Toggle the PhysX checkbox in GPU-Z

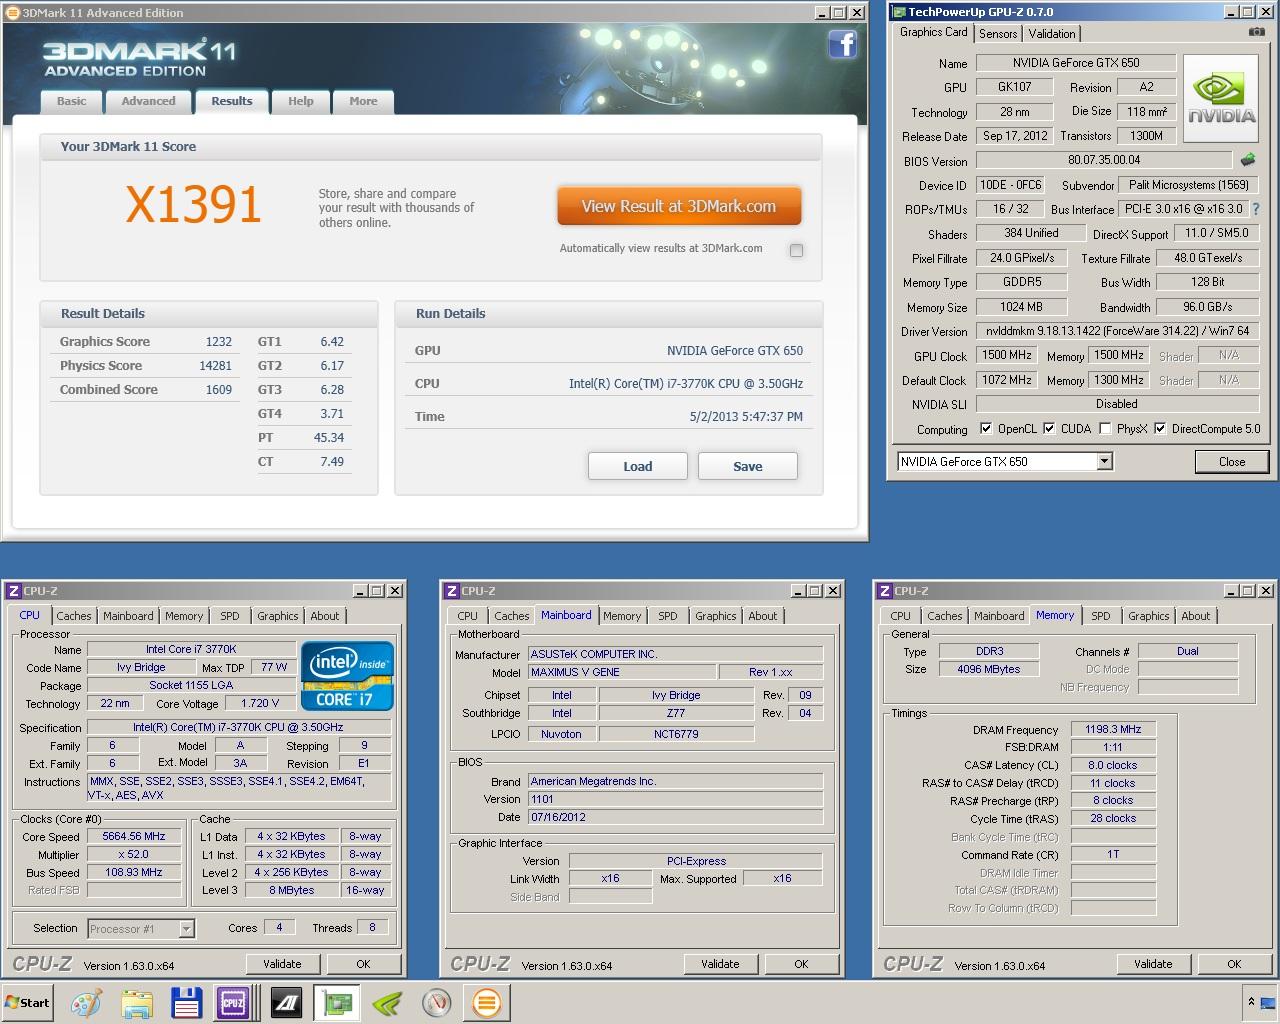(1105, 429)
